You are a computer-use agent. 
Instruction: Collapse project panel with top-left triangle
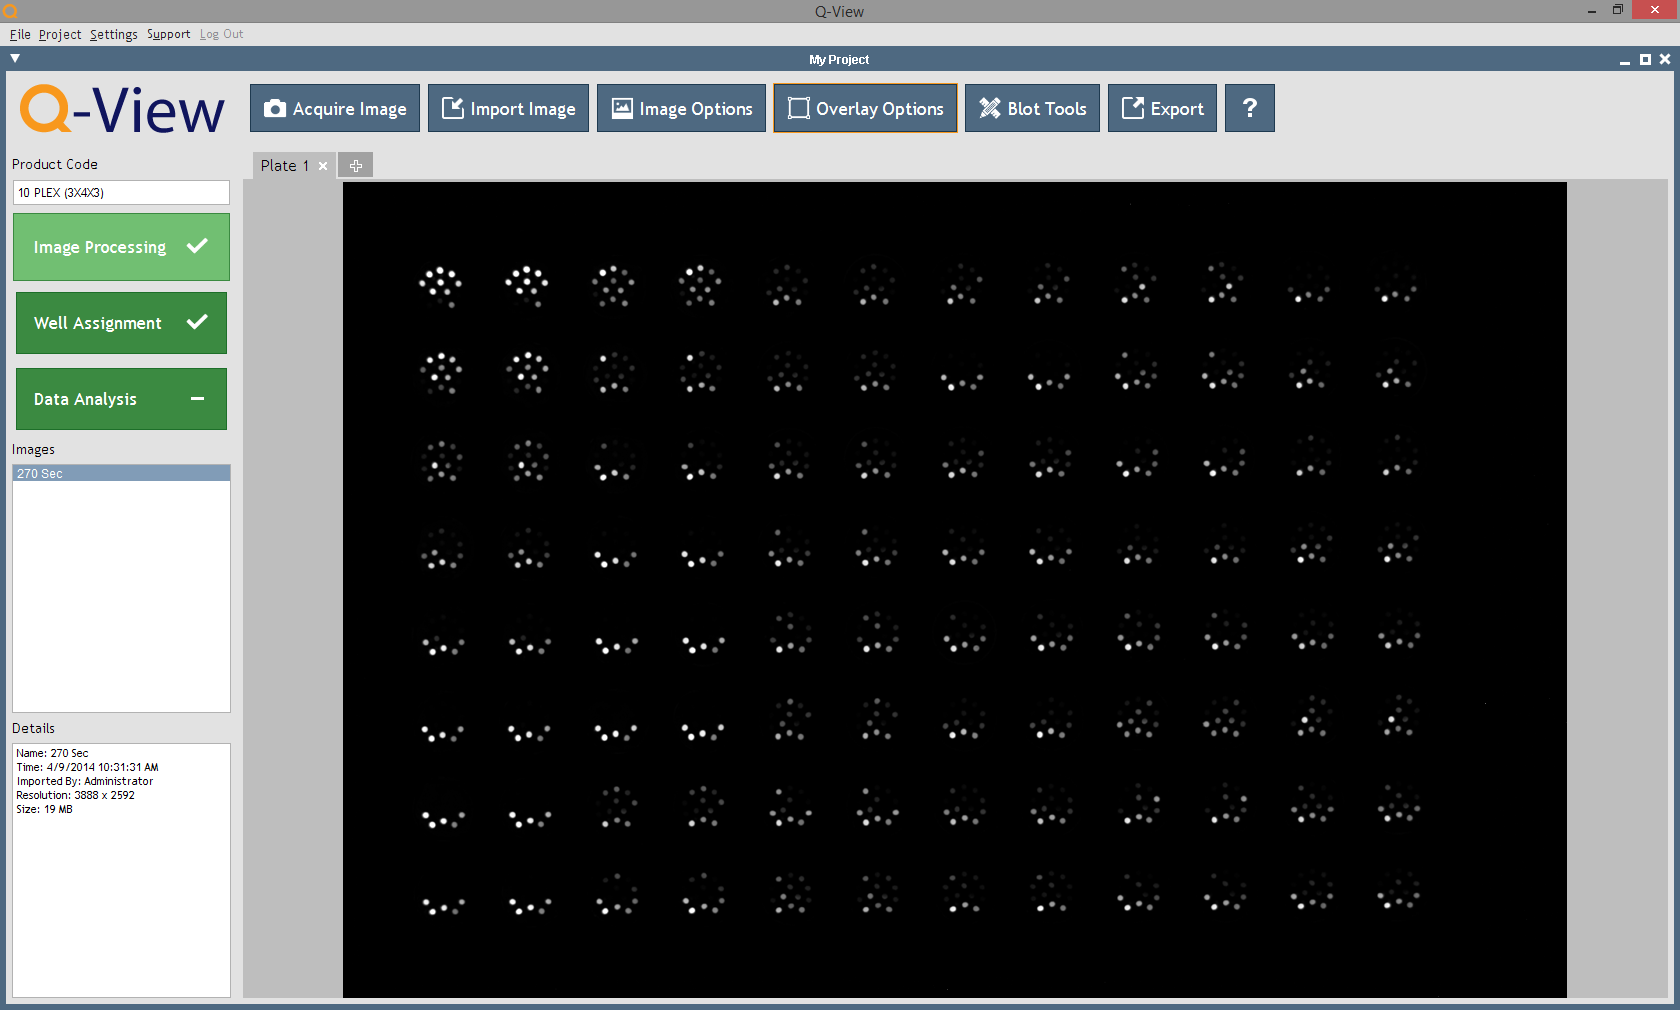pos(15,59)
